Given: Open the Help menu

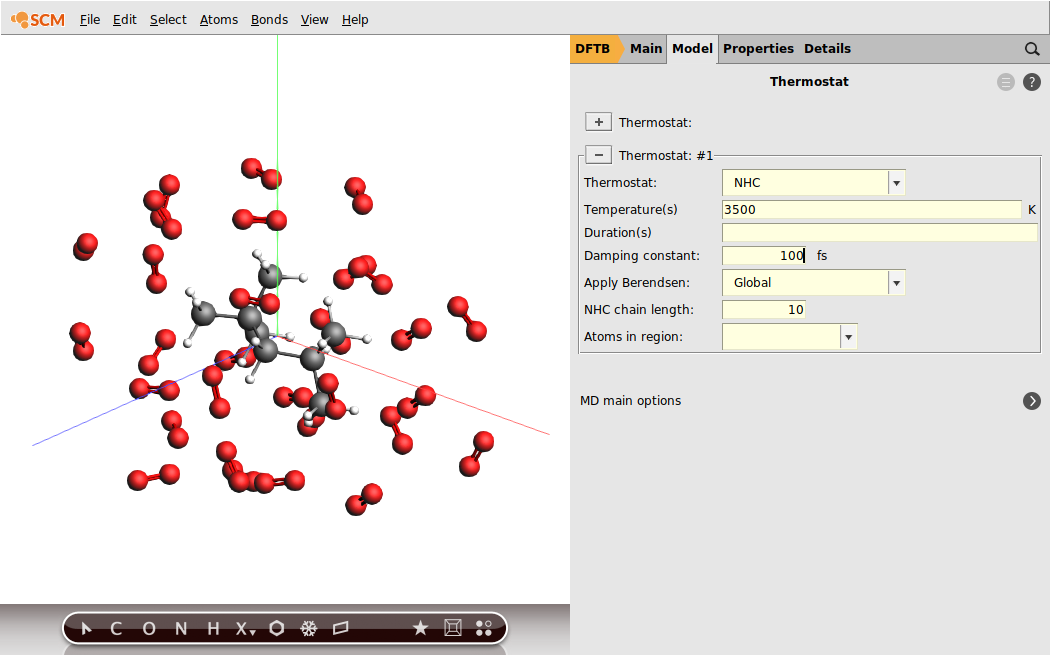Looking at the screenshot, I should 355,20.
